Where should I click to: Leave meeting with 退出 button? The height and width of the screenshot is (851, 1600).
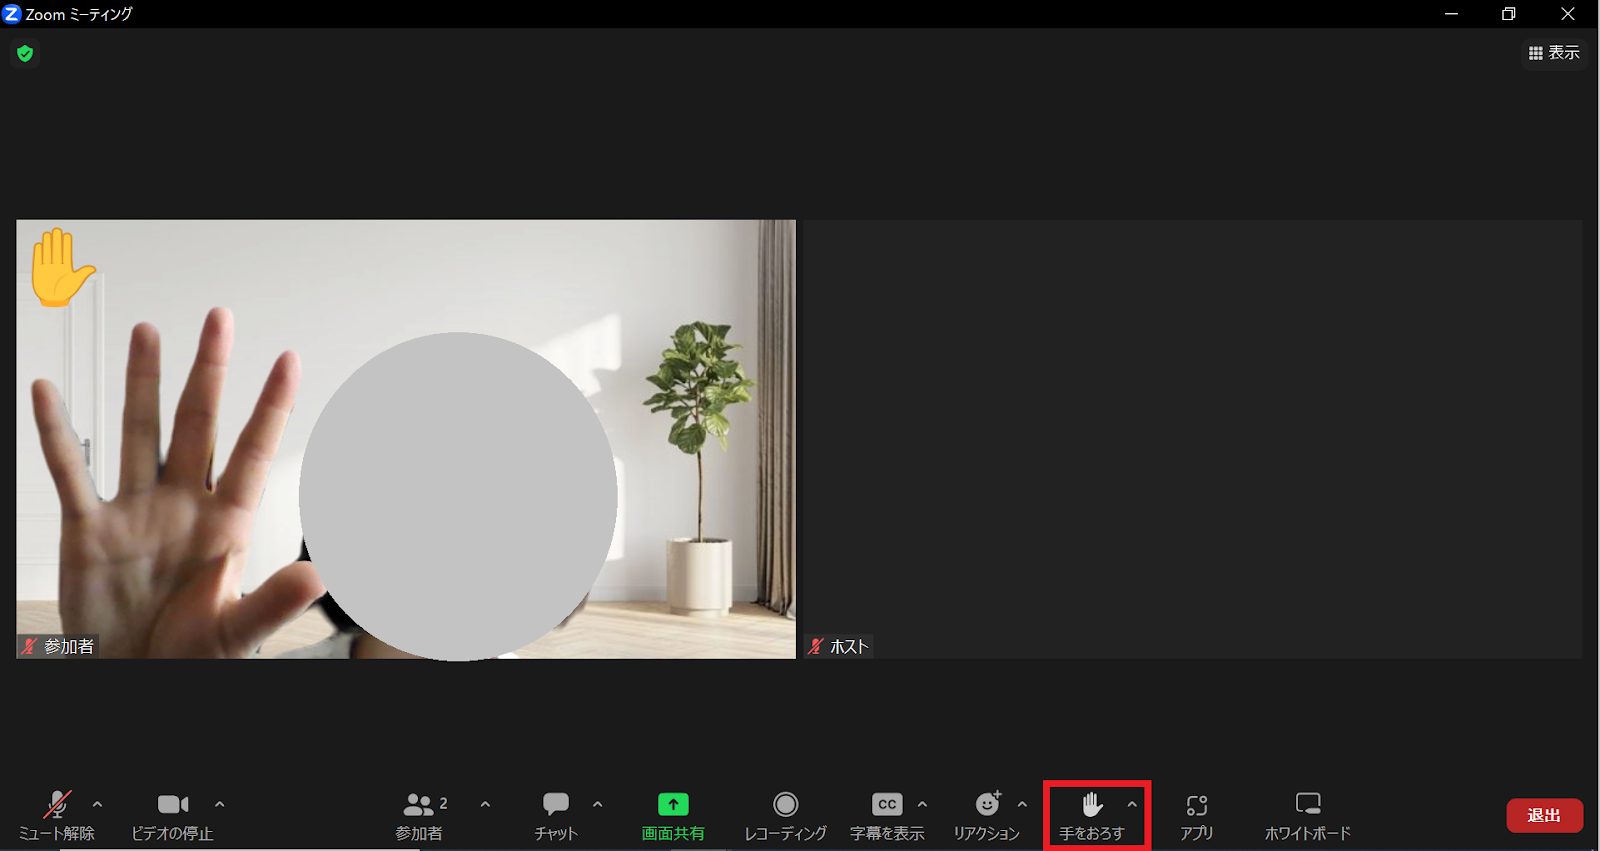point(1544,815)
